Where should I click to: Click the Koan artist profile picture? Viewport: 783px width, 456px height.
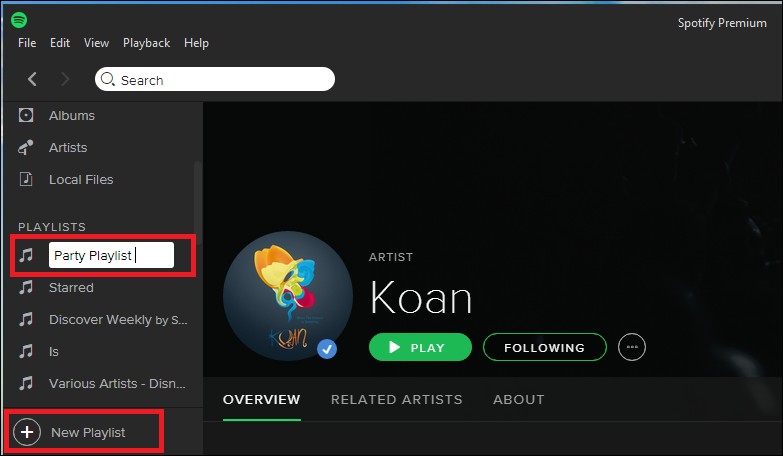click(x=288, y=296)
